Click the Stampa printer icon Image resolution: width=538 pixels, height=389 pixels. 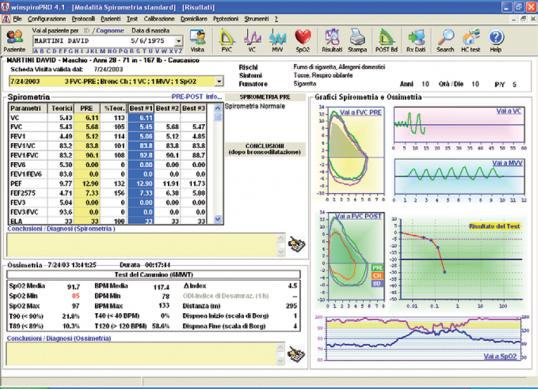tap(358, 40)
